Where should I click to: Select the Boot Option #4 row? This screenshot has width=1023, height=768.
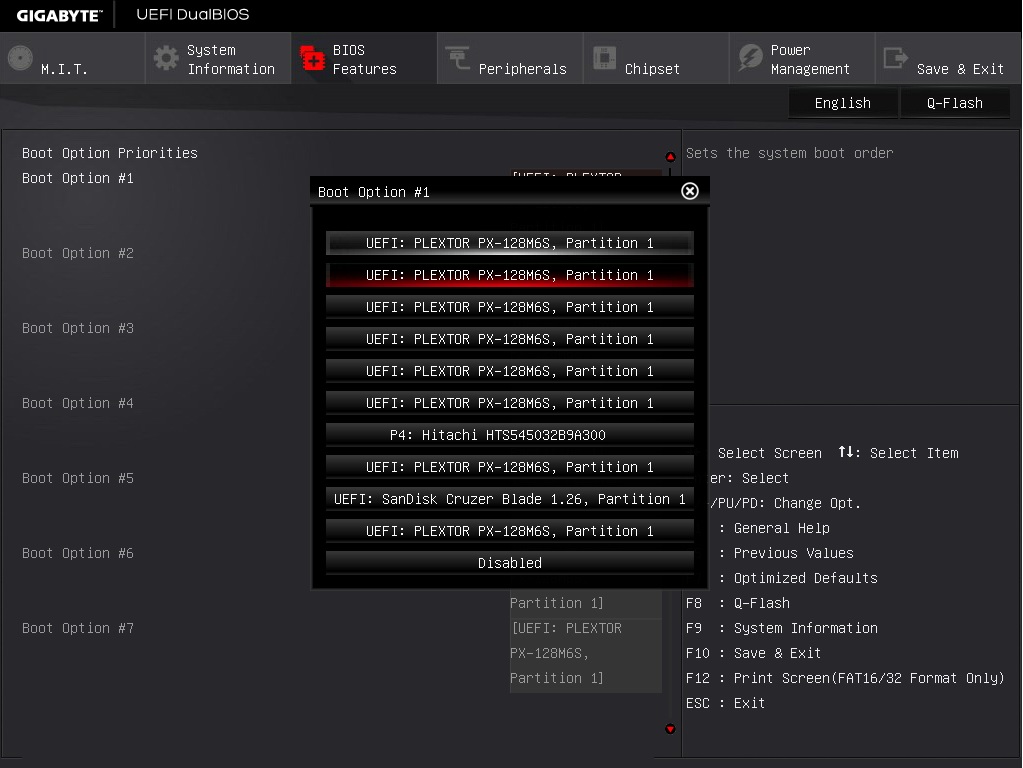[x=78, y=403]
